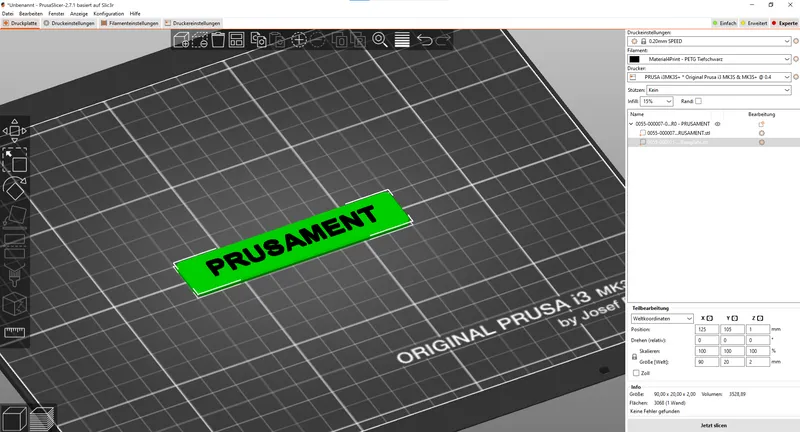The height and width of the screenshot is (432, 800).
Task: Remove an instance of the object
Action: point(317,40)
